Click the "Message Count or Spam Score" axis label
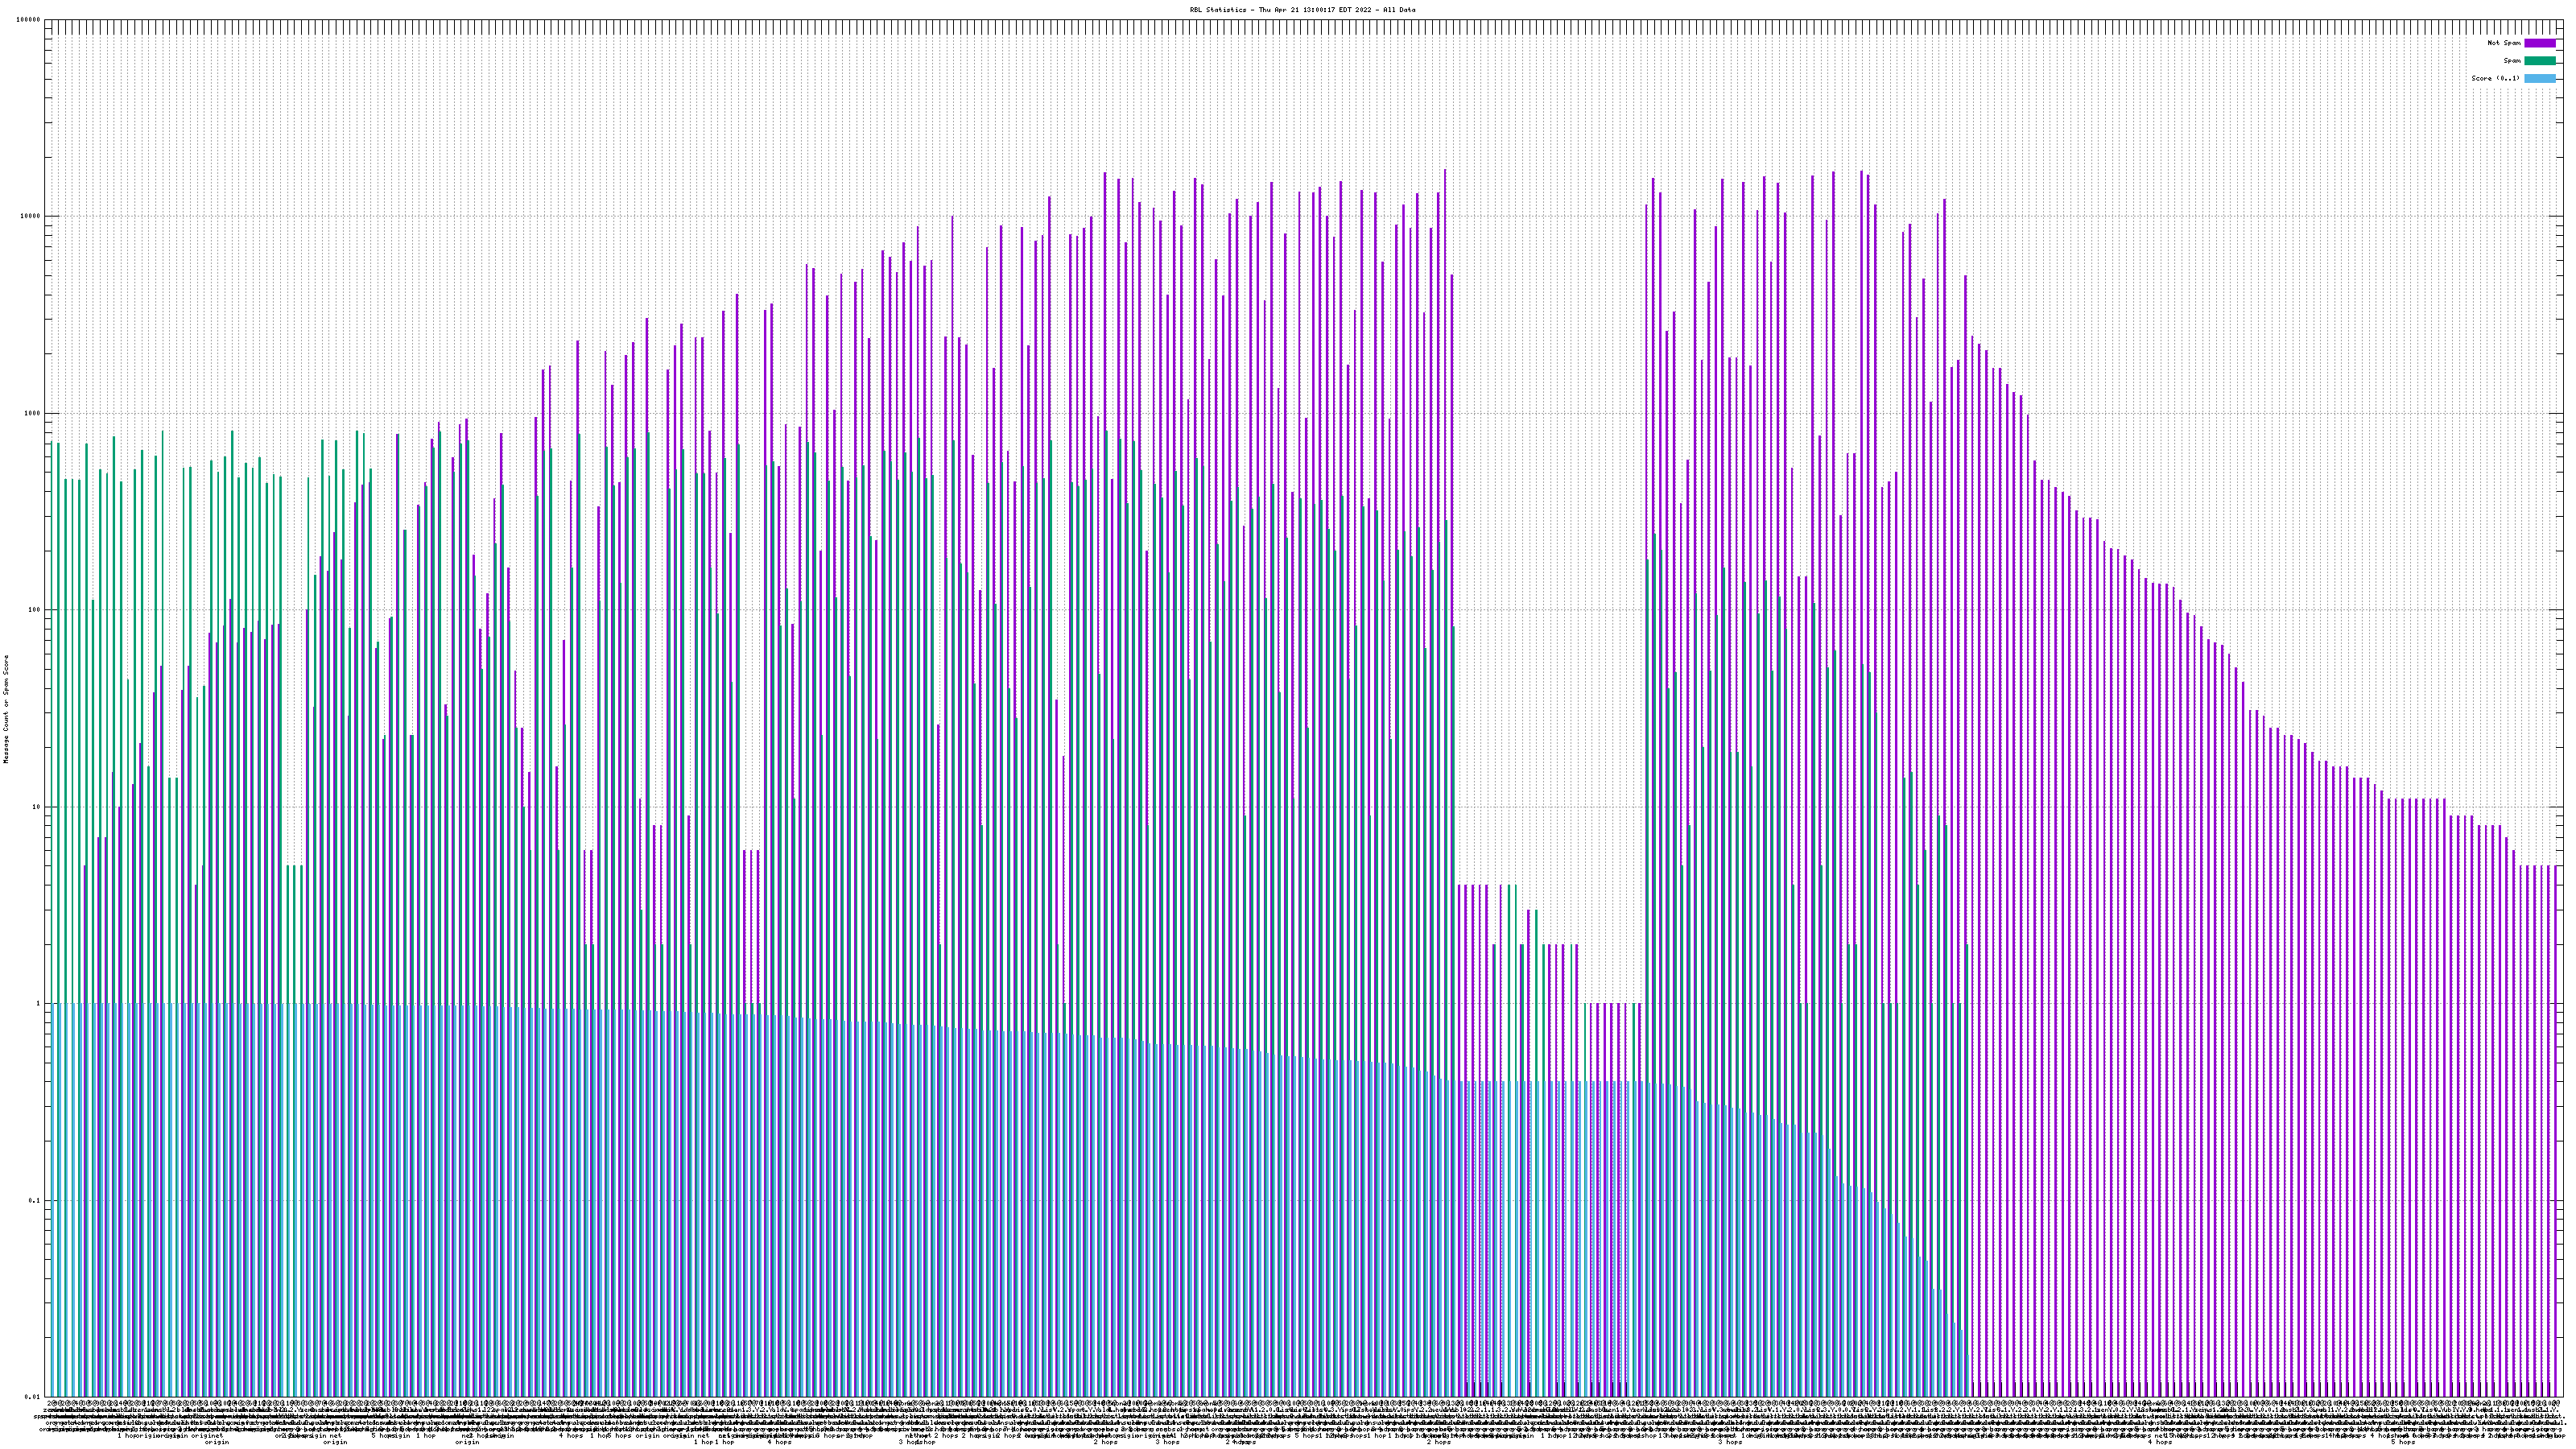 click(6, 709)
